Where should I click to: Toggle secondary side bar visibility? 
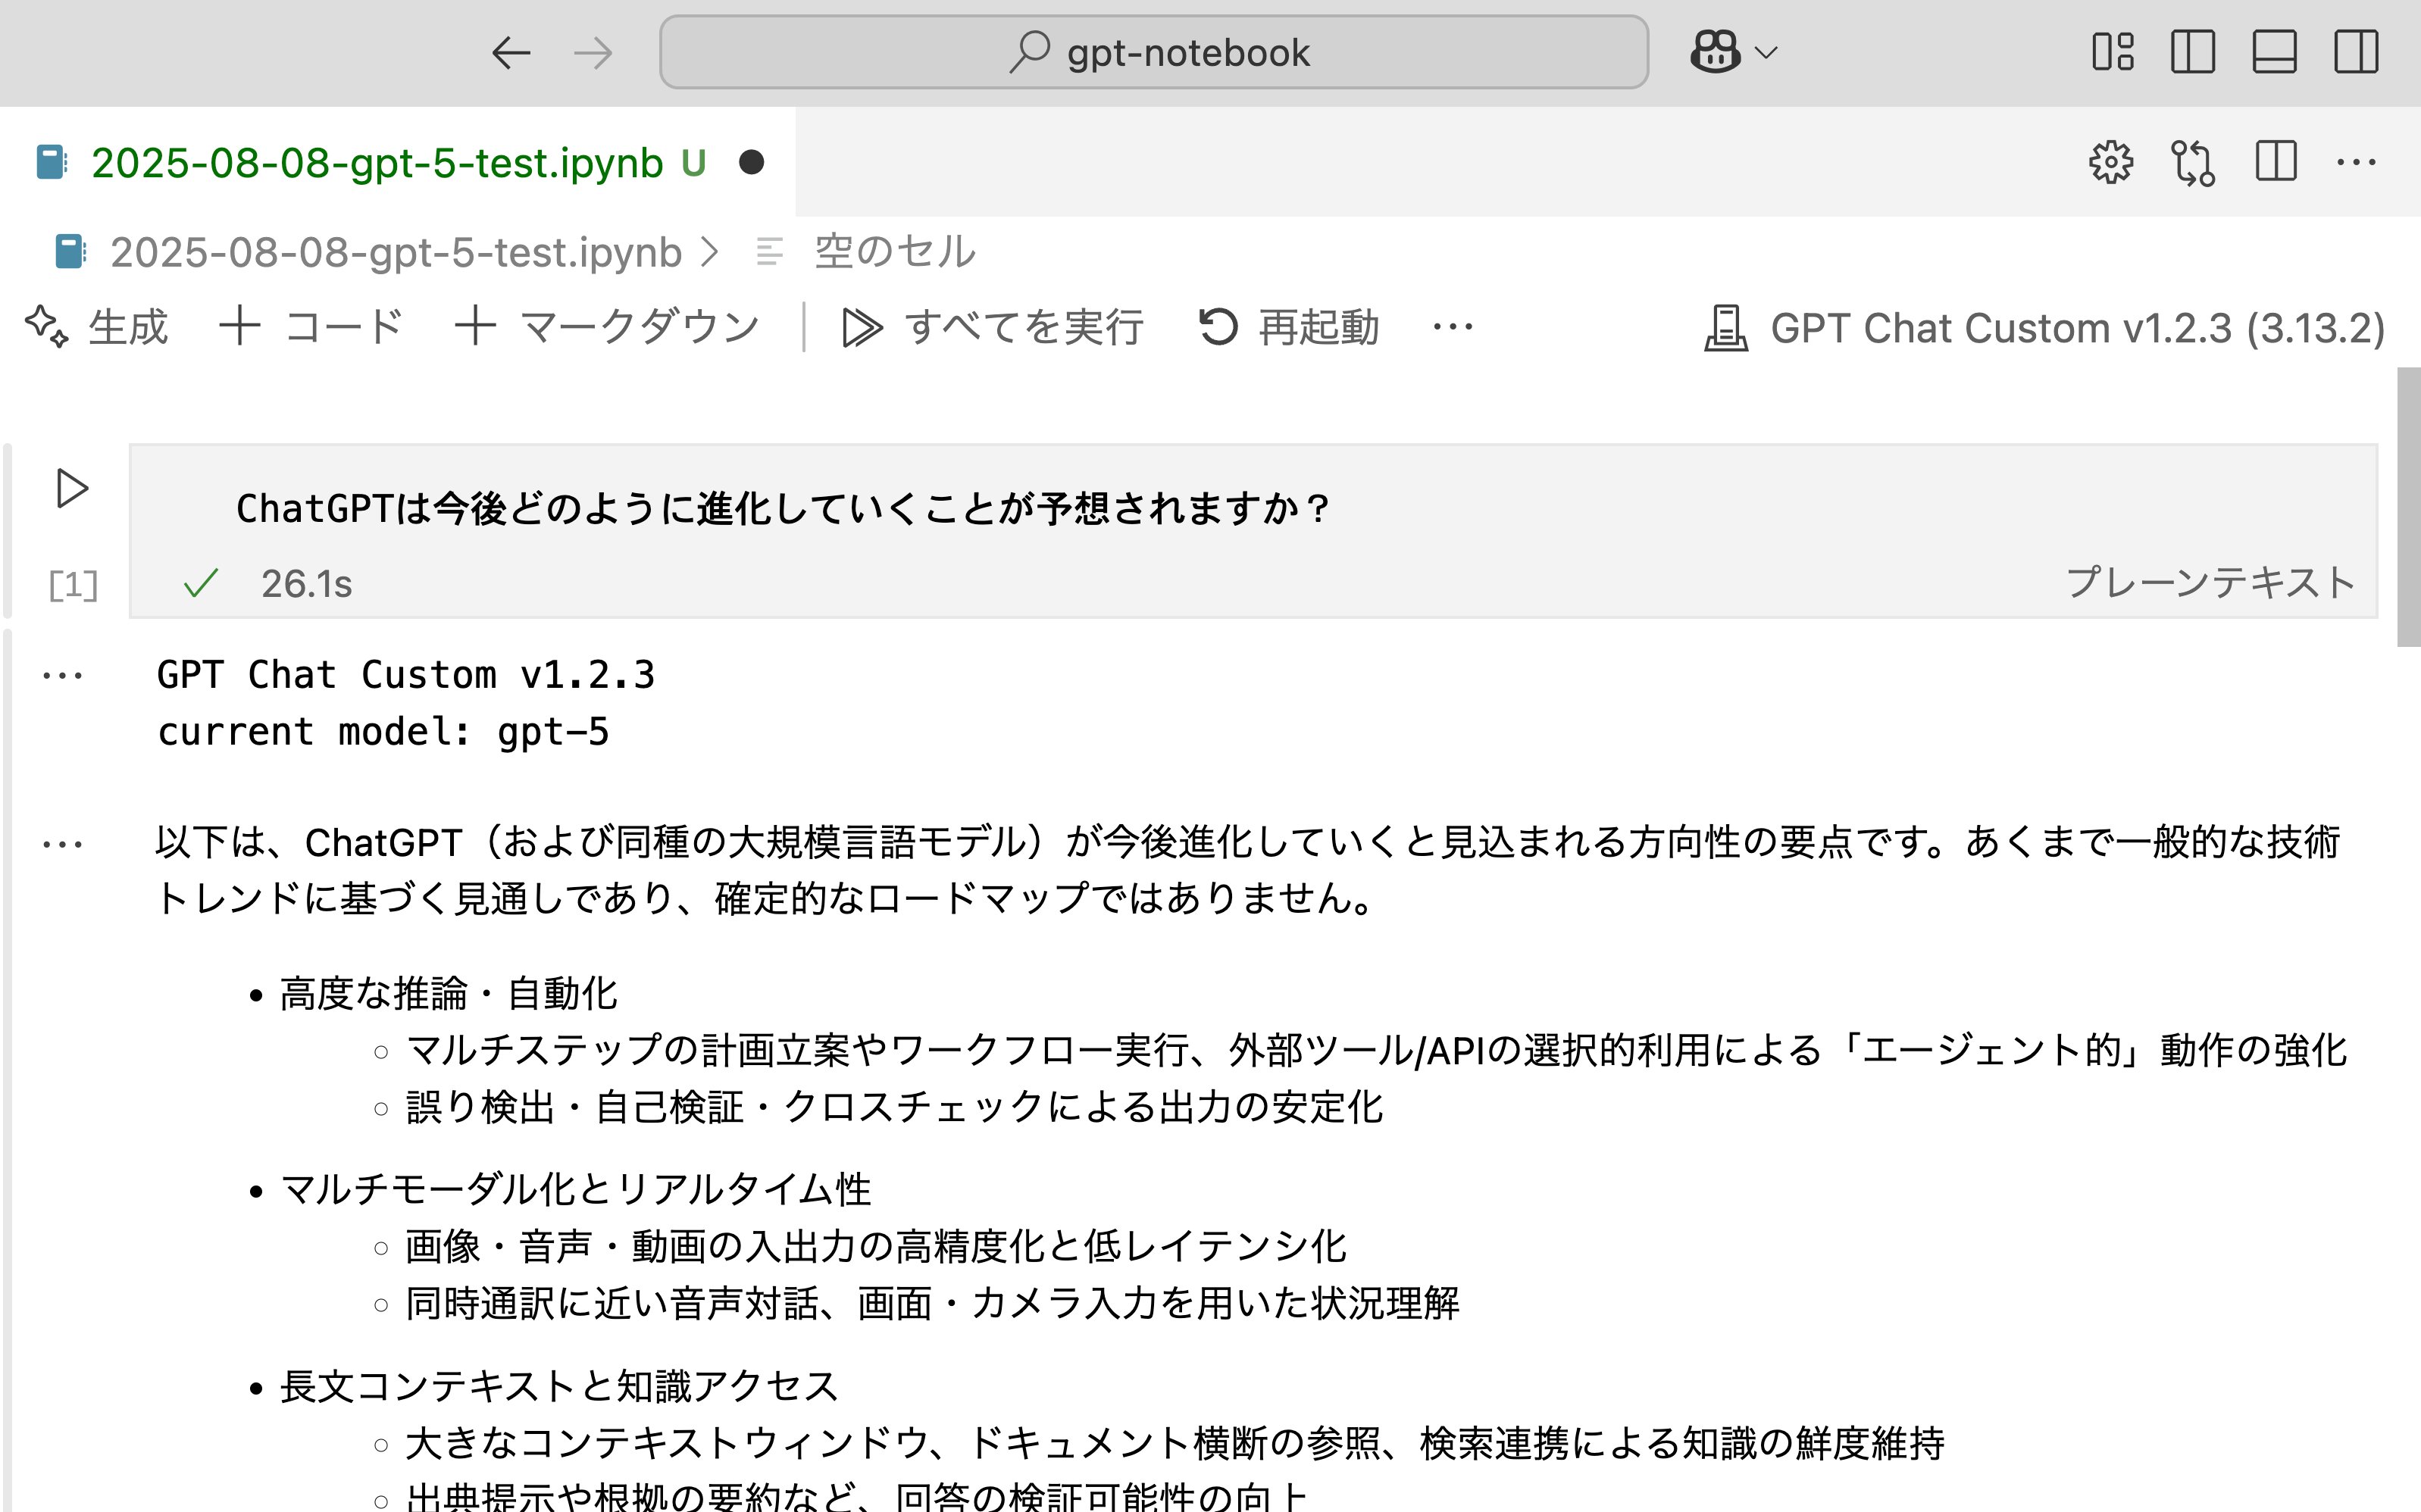point(2356,52)
